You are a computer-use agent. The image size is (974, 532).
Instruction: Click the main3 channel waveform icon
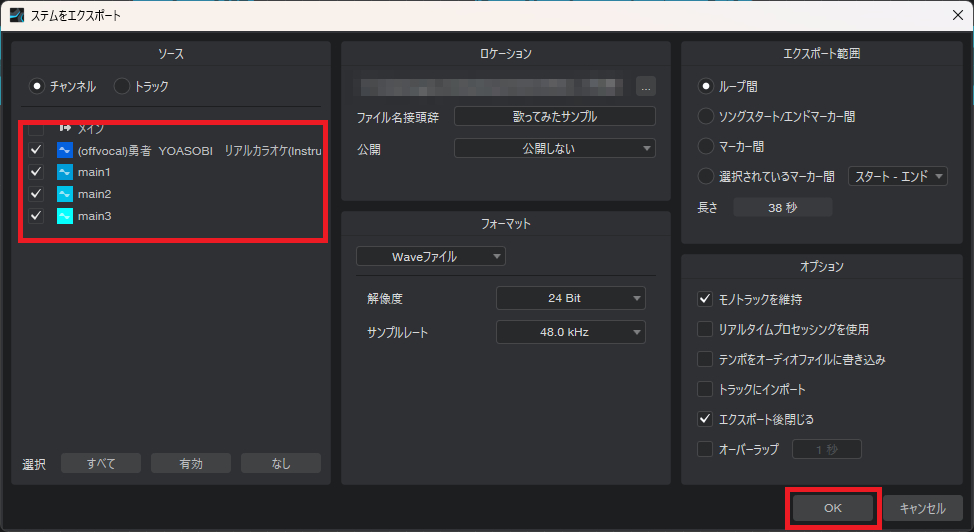(x=65, y=216)
